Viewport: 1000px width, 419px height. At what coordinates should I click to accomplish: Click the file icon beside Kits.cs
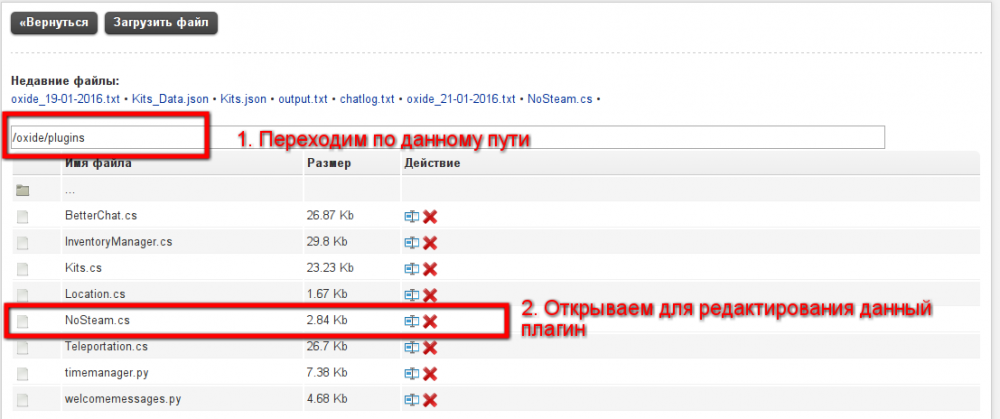[x=22, y=269]
